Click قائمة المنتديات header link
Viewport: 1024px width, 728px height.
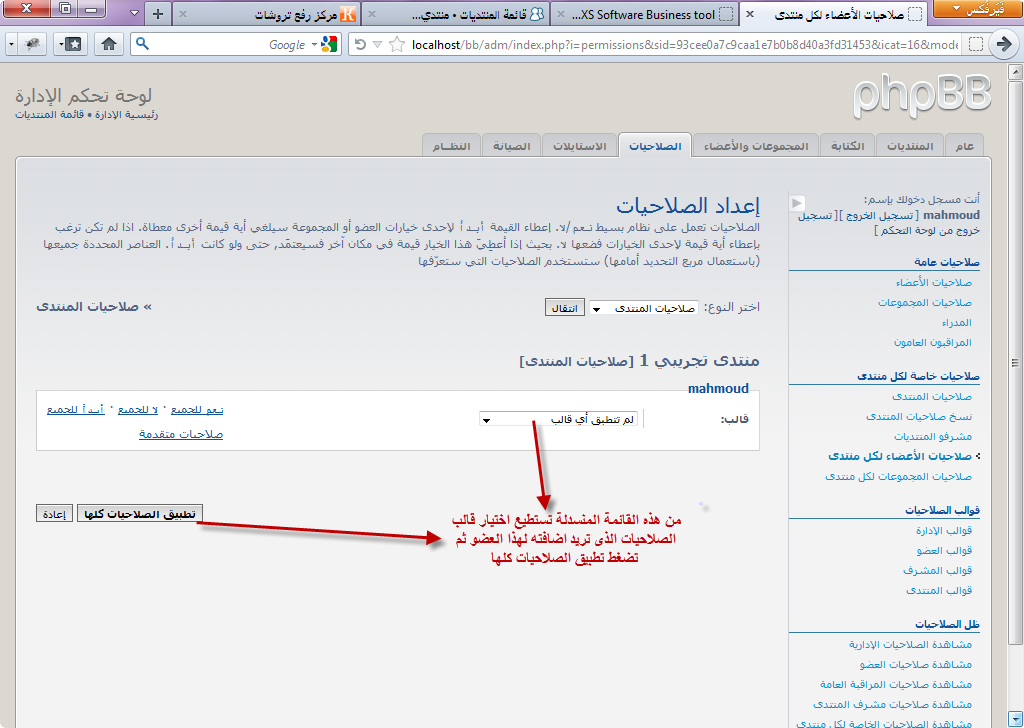pos(50,115)
